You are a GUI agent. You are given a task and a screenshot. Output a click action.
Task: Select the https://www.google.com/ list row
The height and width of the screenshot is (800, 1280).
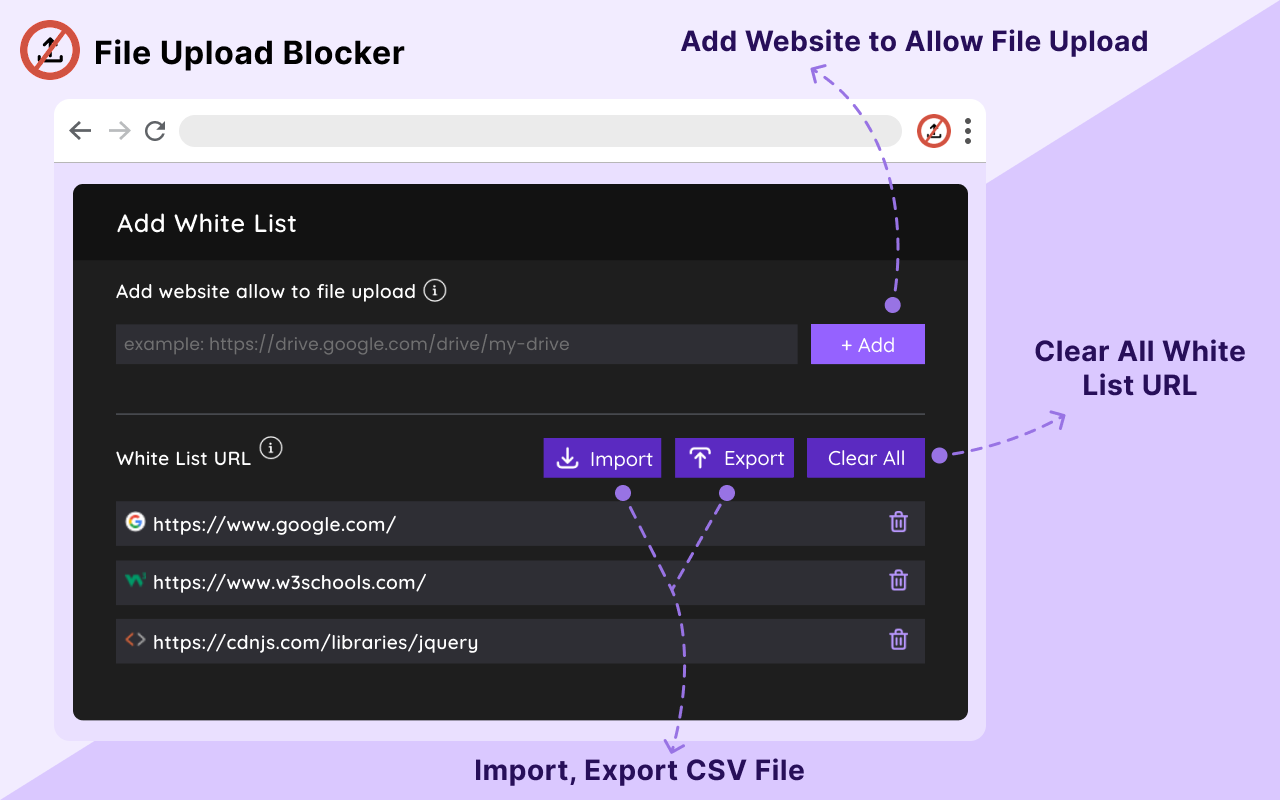(x=500, y=523)
